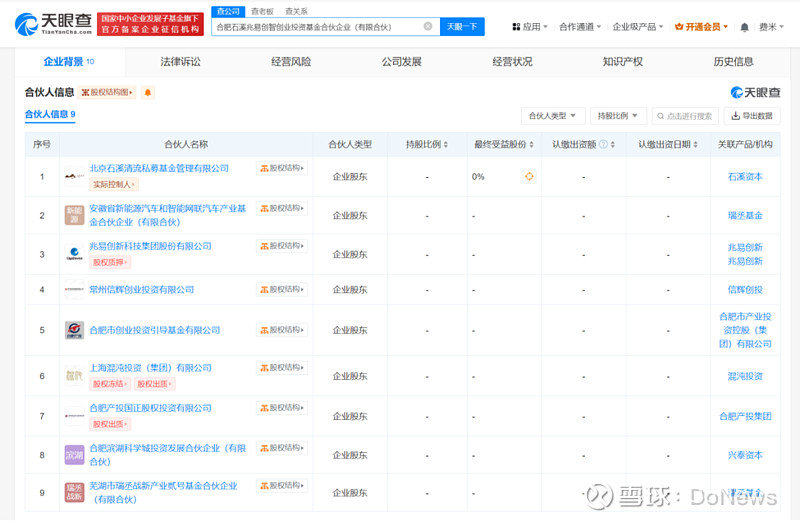The image size is (800, 521).
Task: Open 股权结构 for 合肥产投国正股权投资
Action: pos(282,408)
